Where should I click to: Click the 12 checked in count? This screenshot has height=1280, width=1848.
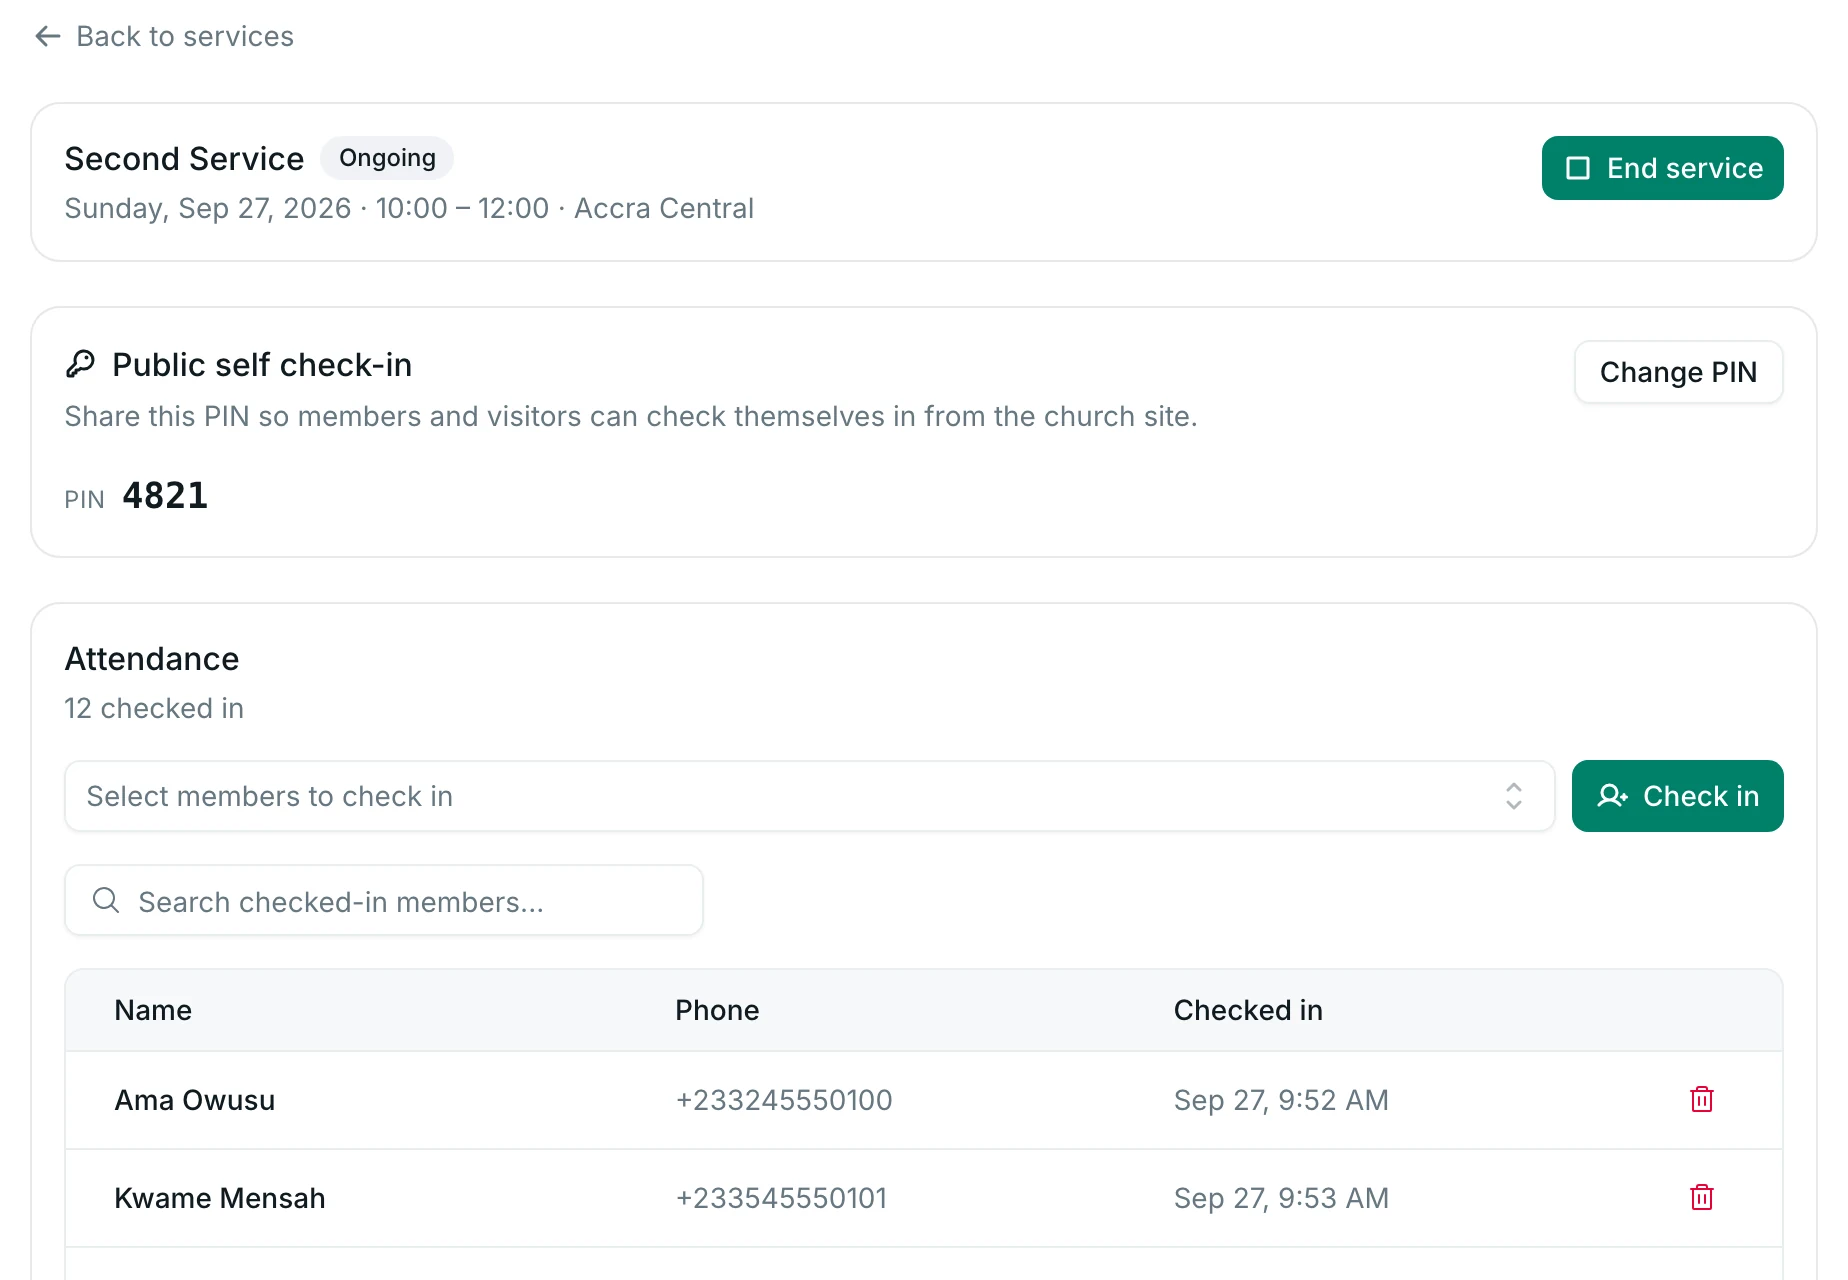click(154, 708)
